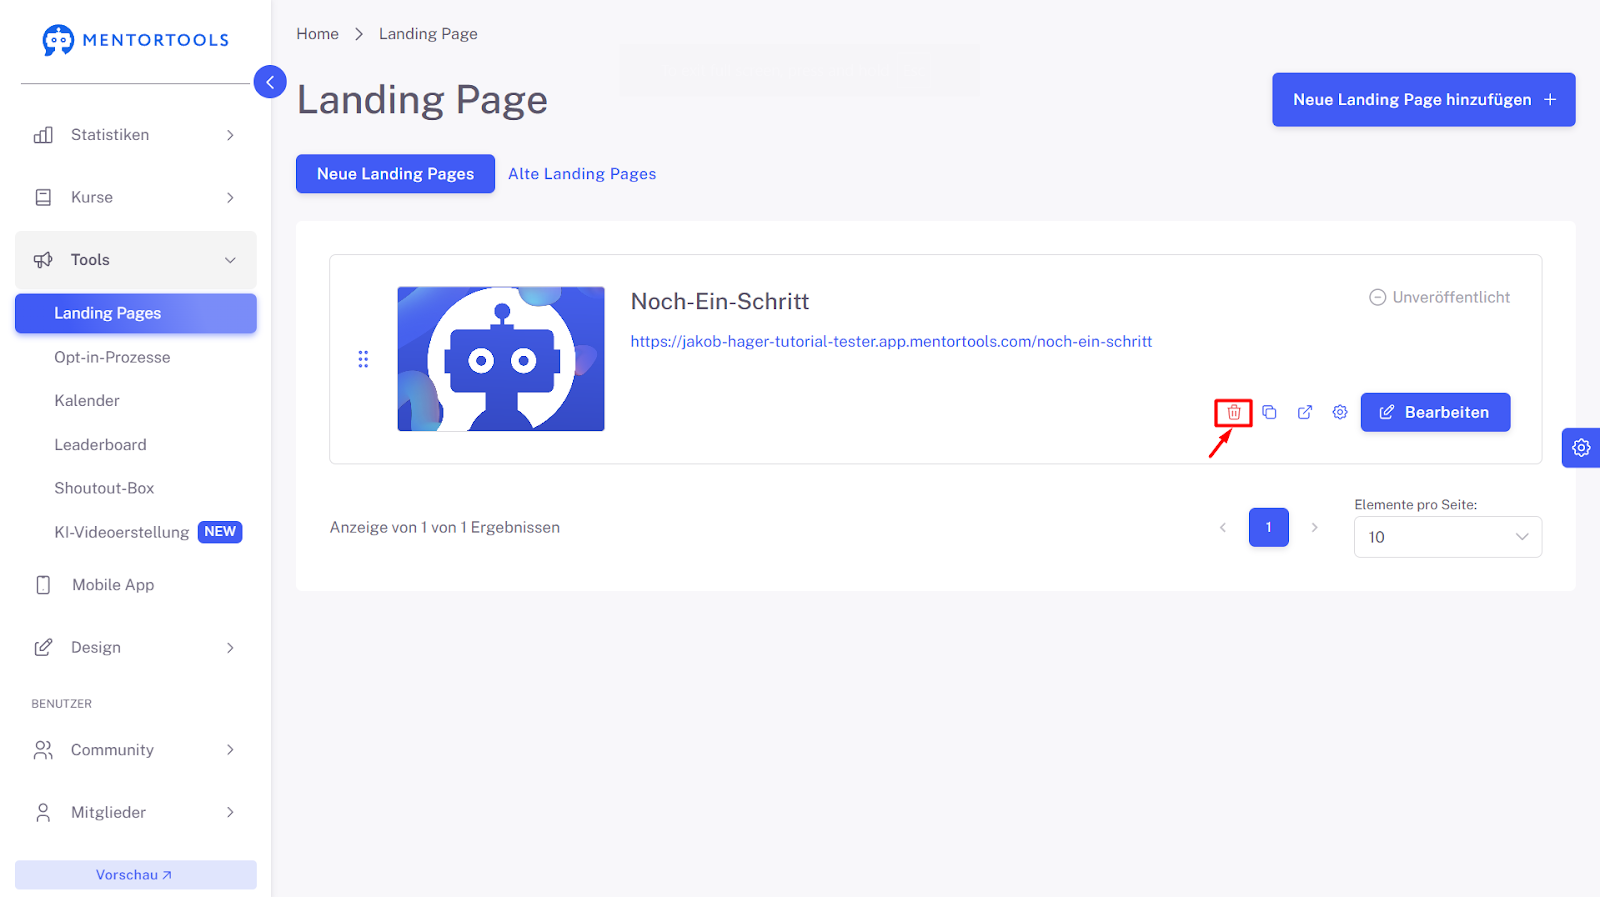The image size is (1600, 897).
Task: Open Elemente pro Seite dropdown
Action: (1447, 537)
